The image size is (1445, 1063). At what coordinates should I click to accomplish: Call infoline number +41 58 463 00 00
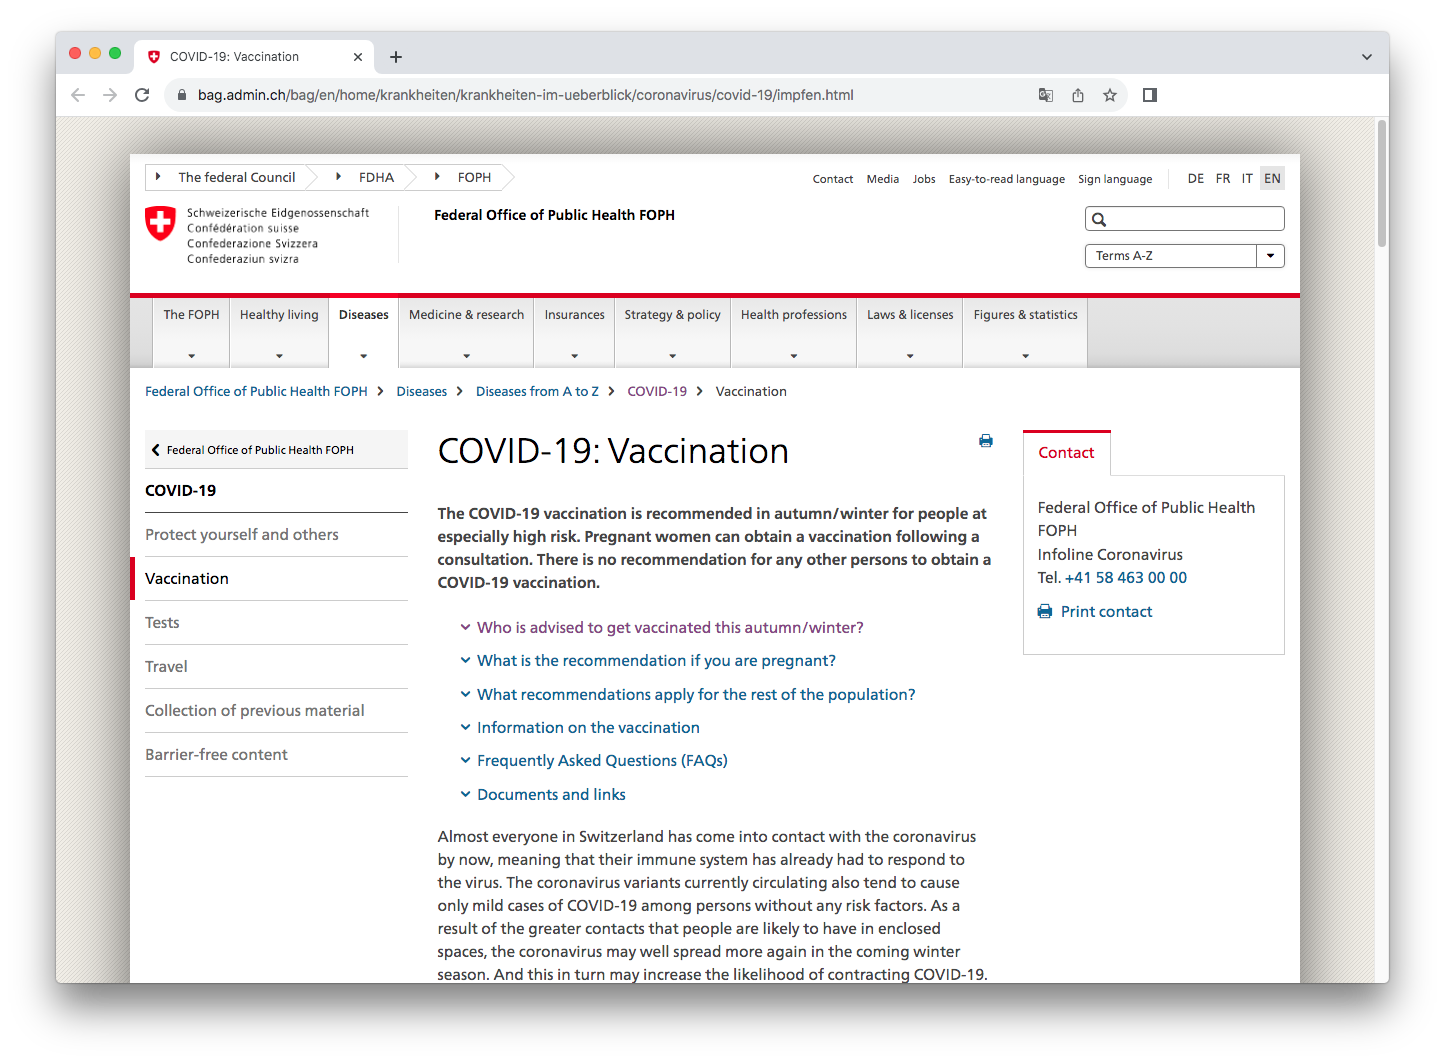(x=1126, y=578)
